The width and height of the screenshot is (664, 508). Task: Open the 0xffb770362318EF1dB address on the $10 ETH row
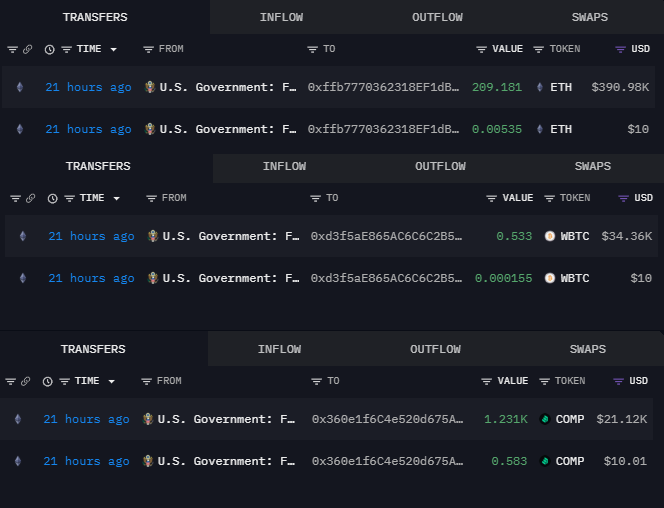coord(383,129)
